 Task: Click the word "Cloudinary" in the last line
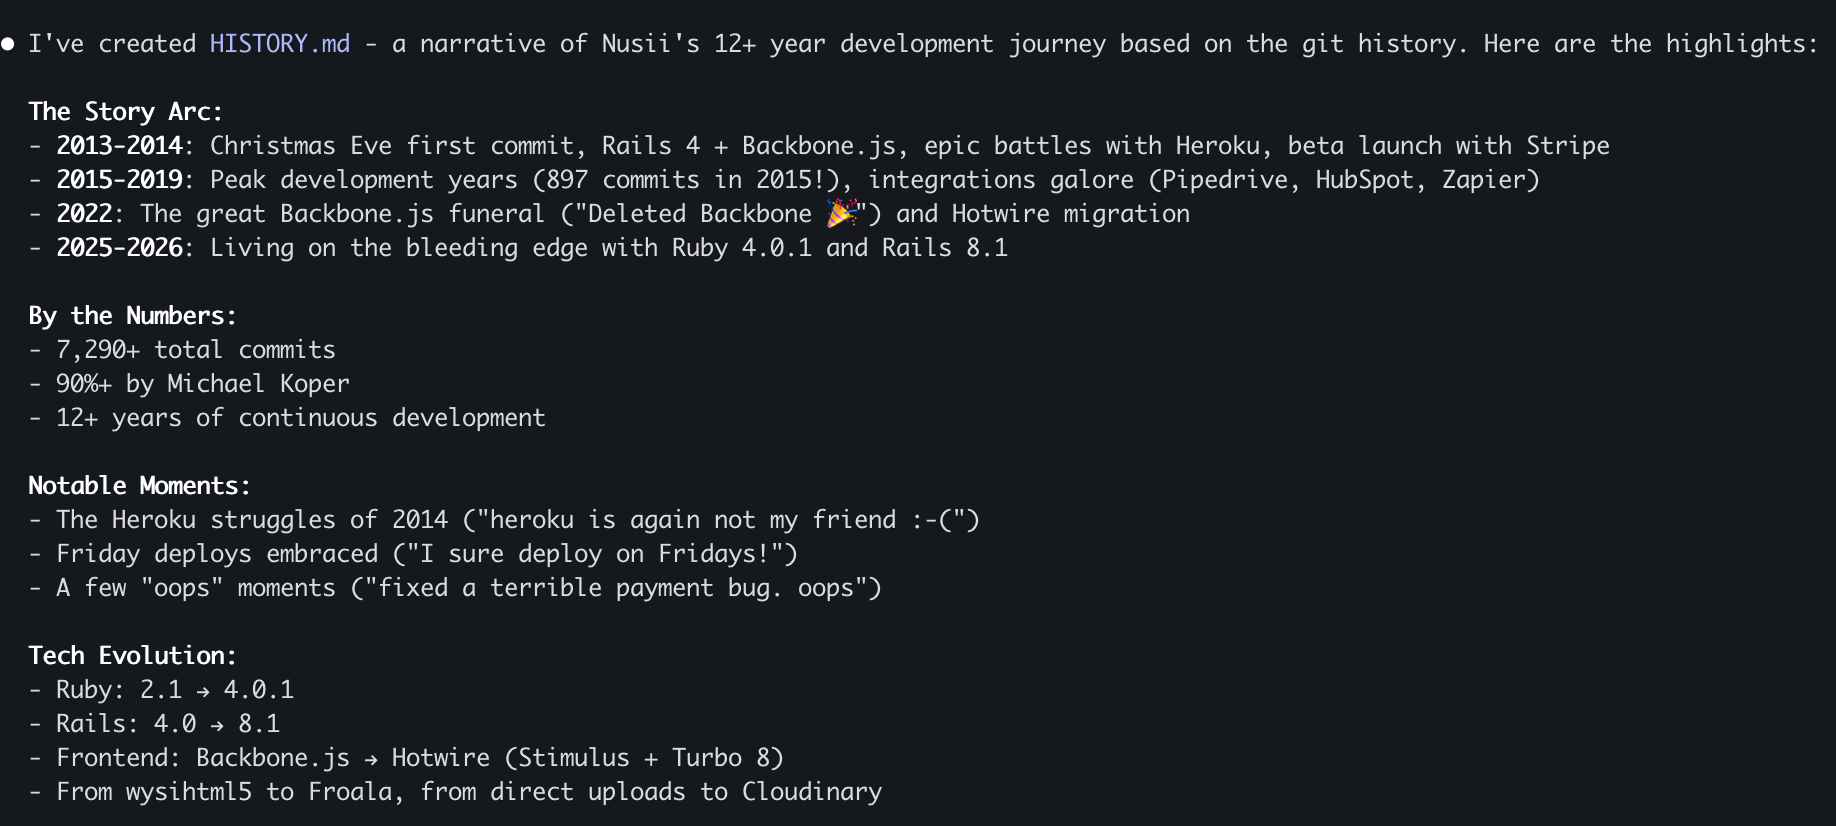tap(811, 792)
